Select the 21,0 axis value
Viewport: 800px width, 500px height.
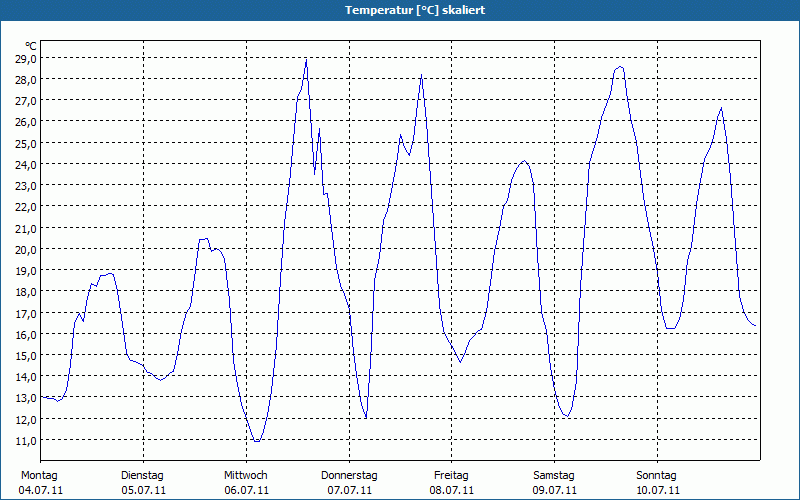[26, 229]
